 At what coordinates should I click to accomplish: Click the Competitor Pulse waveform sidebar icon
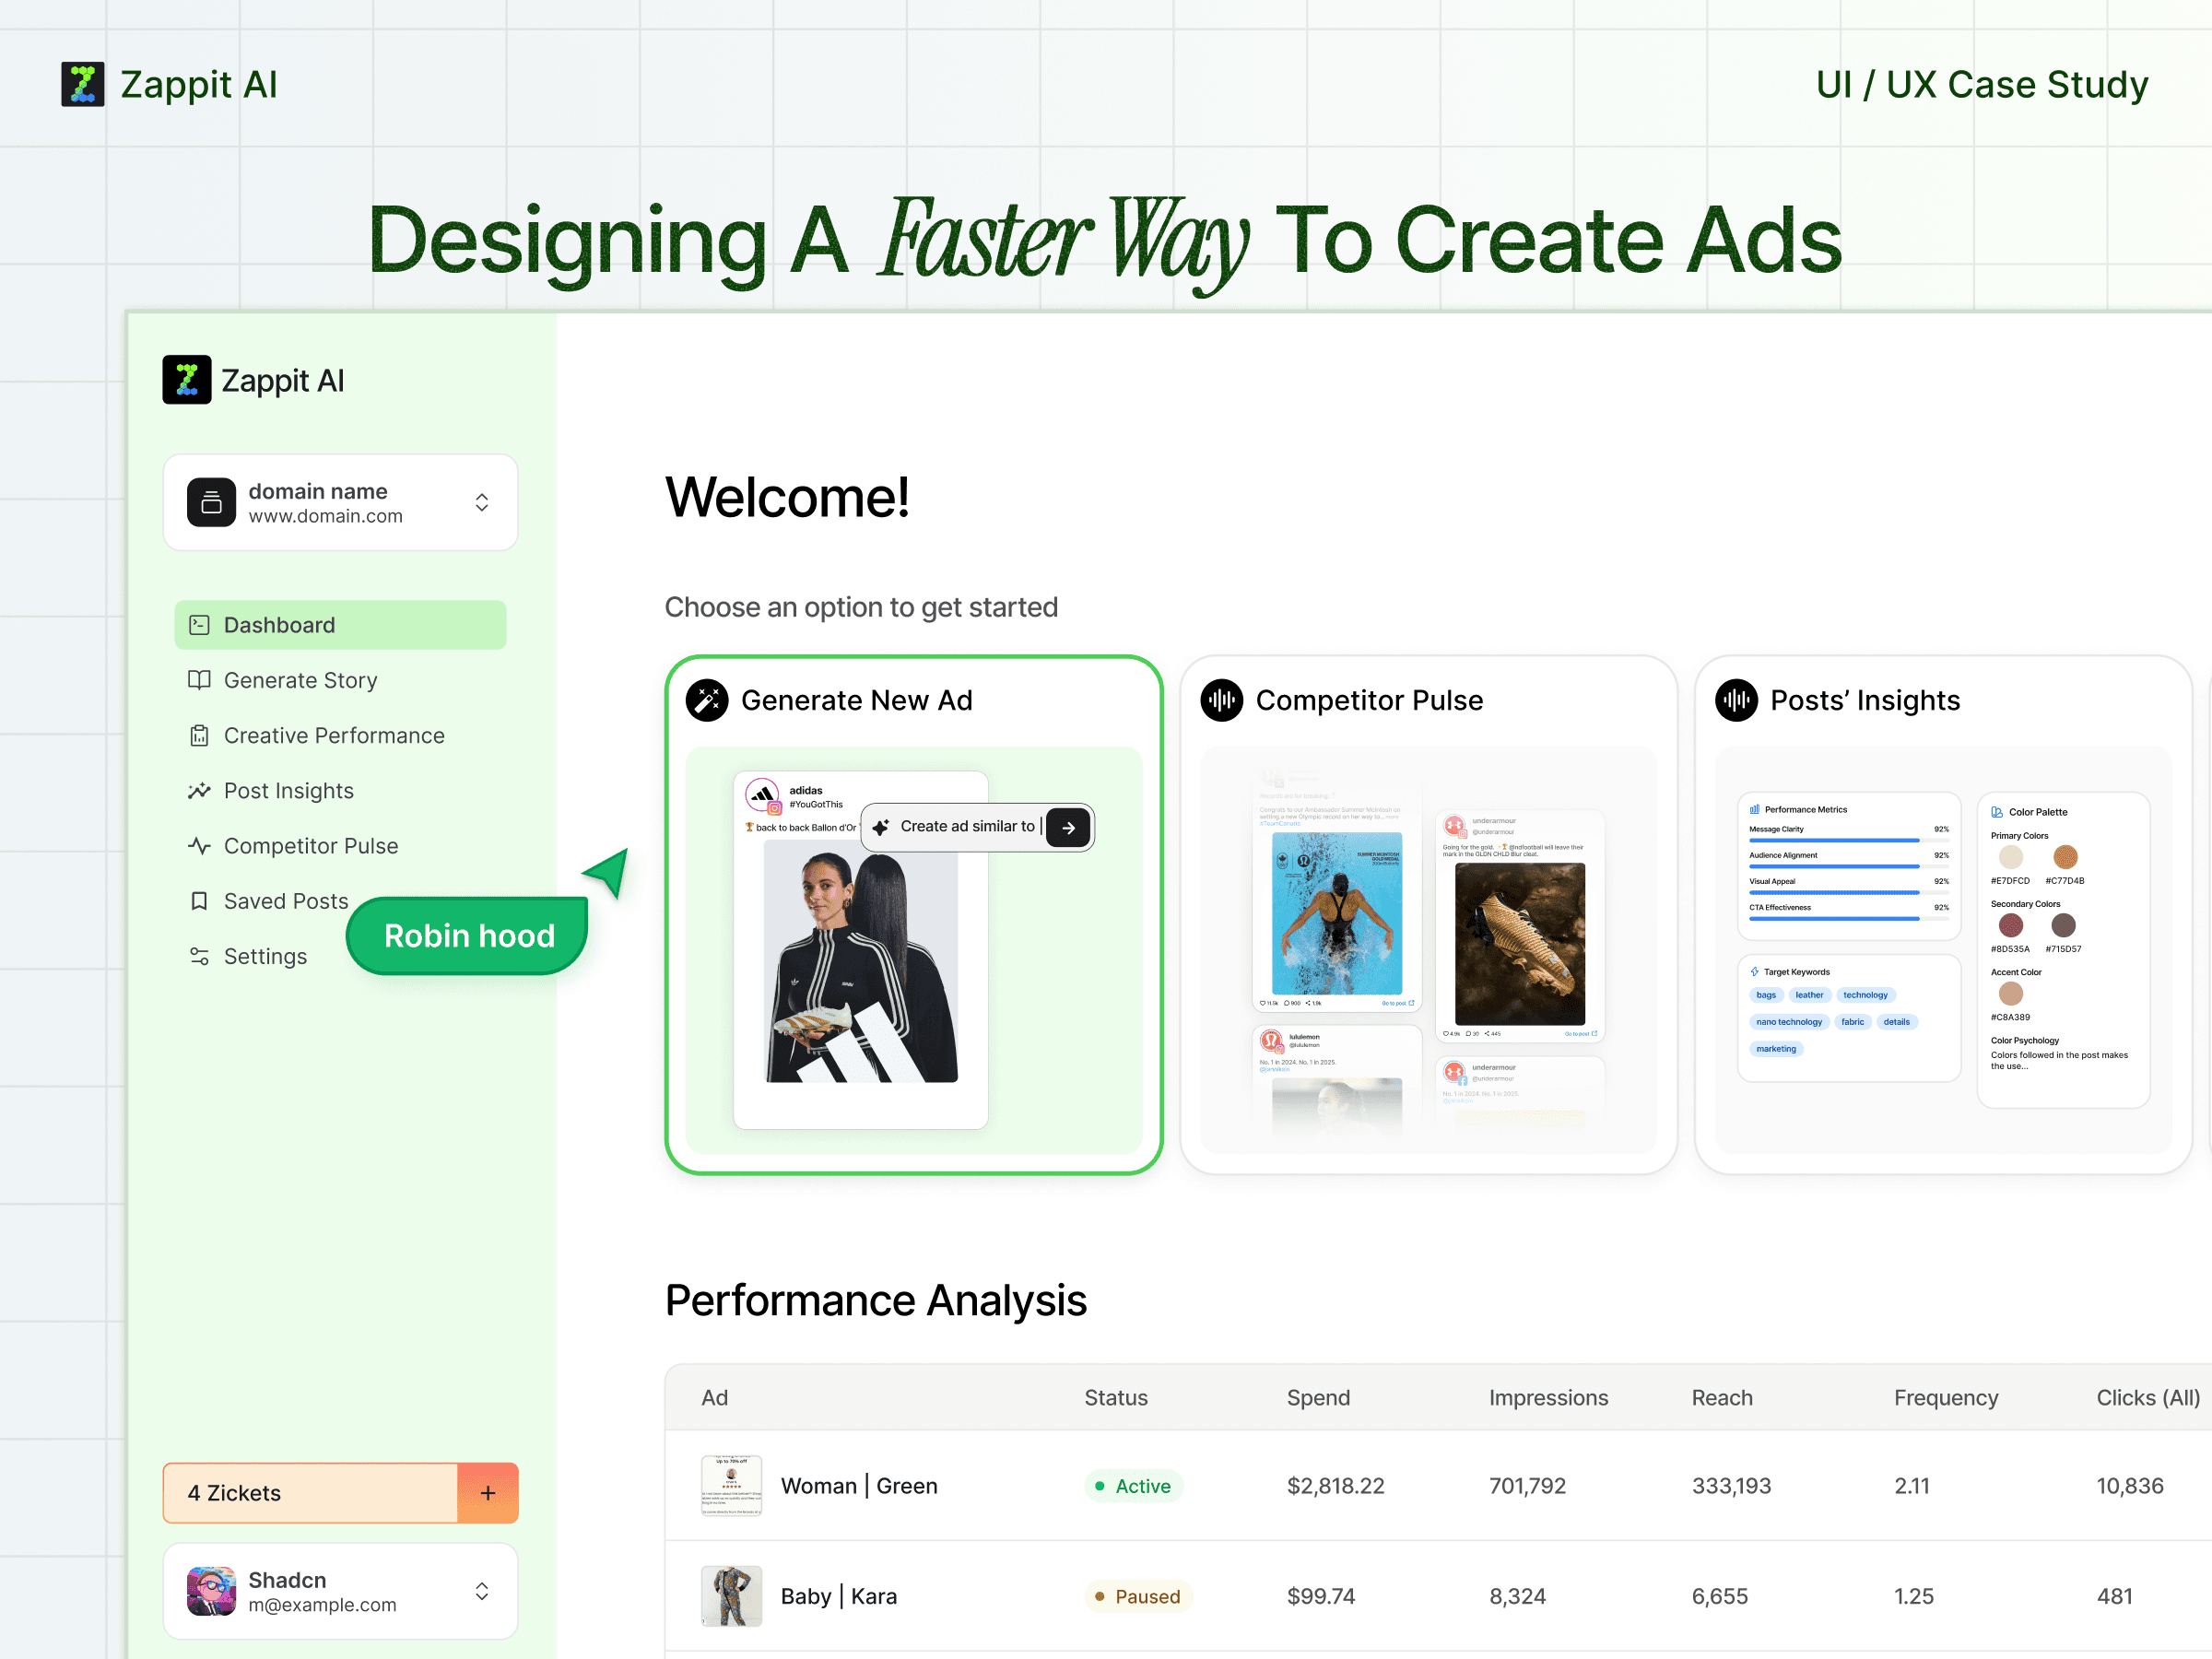coord(199,846)
